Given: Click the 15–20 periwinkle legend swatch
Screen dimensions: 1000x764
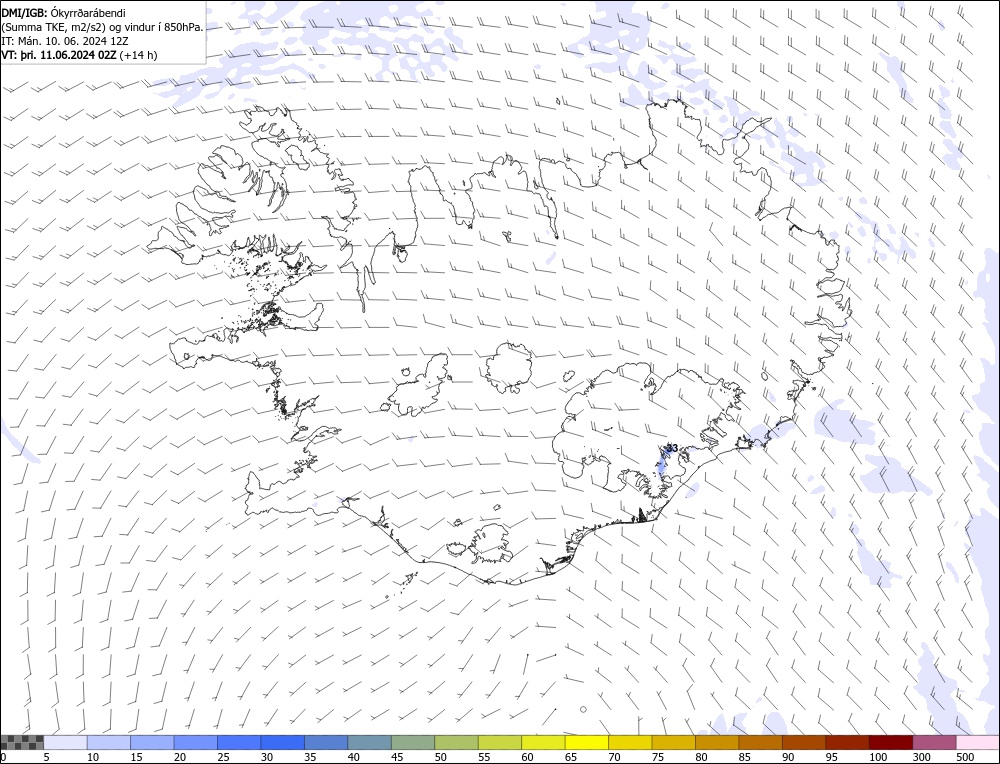Looking at the screenshot, I should tap(152, 742).
